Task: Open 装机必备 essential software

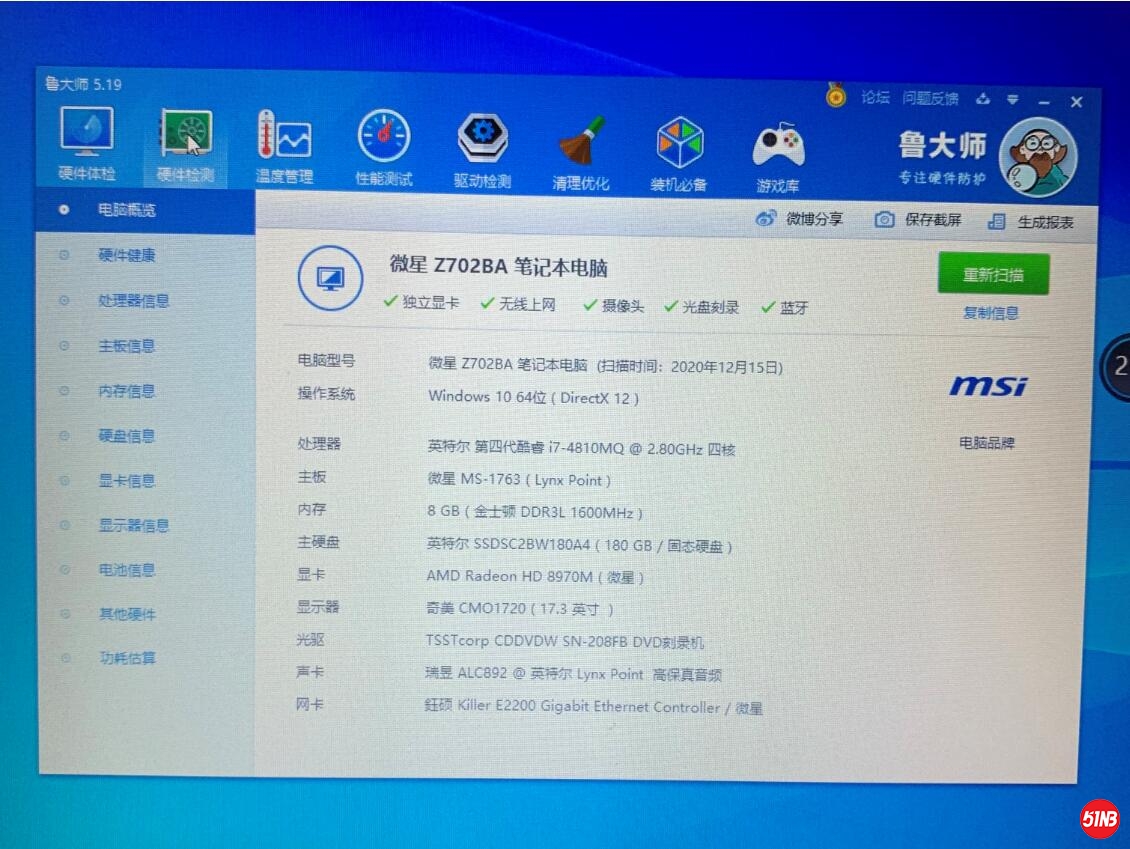Action: tap(679, 154)
